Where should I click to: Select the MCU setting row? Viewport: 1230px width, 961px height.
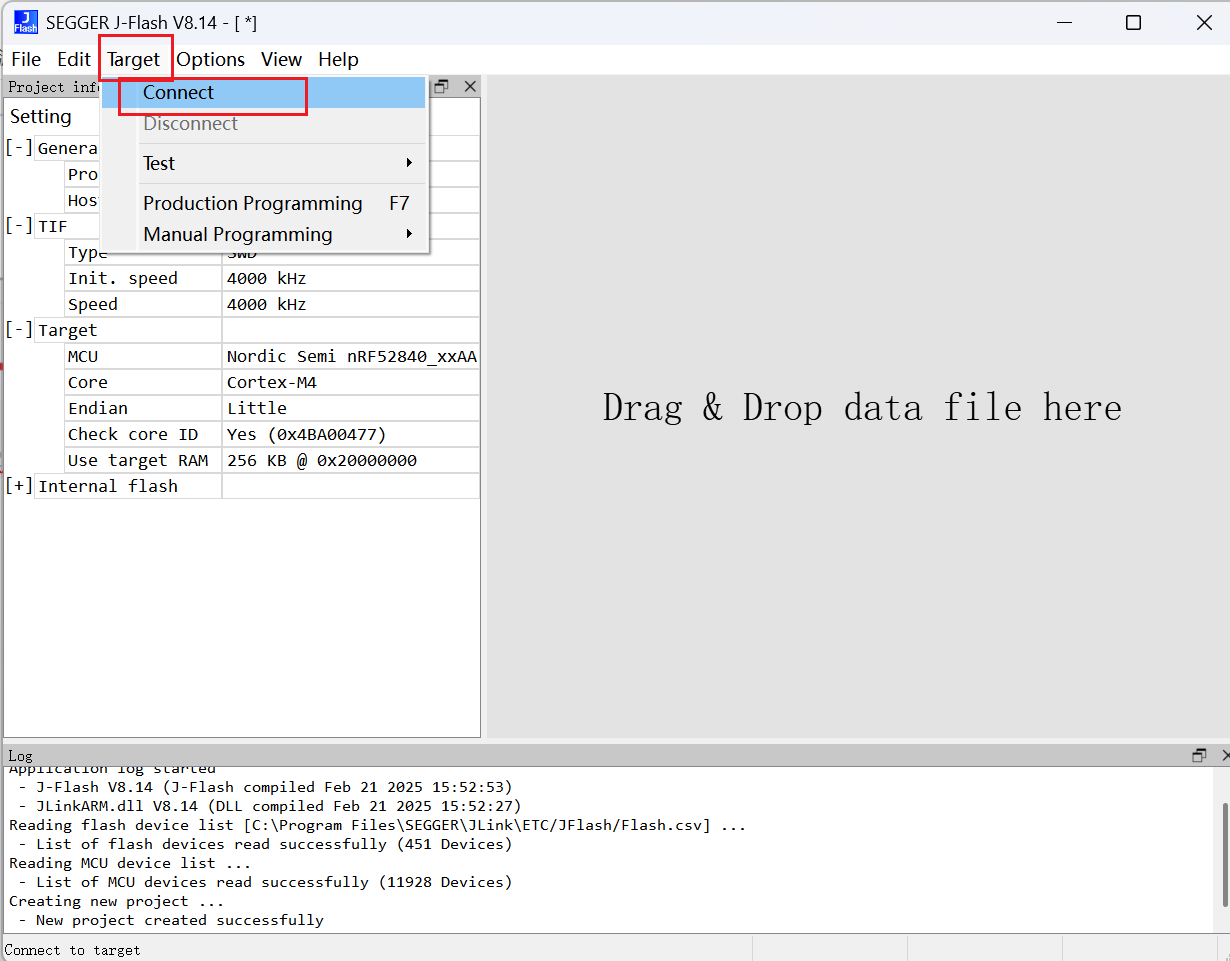(x=272, y=356)
